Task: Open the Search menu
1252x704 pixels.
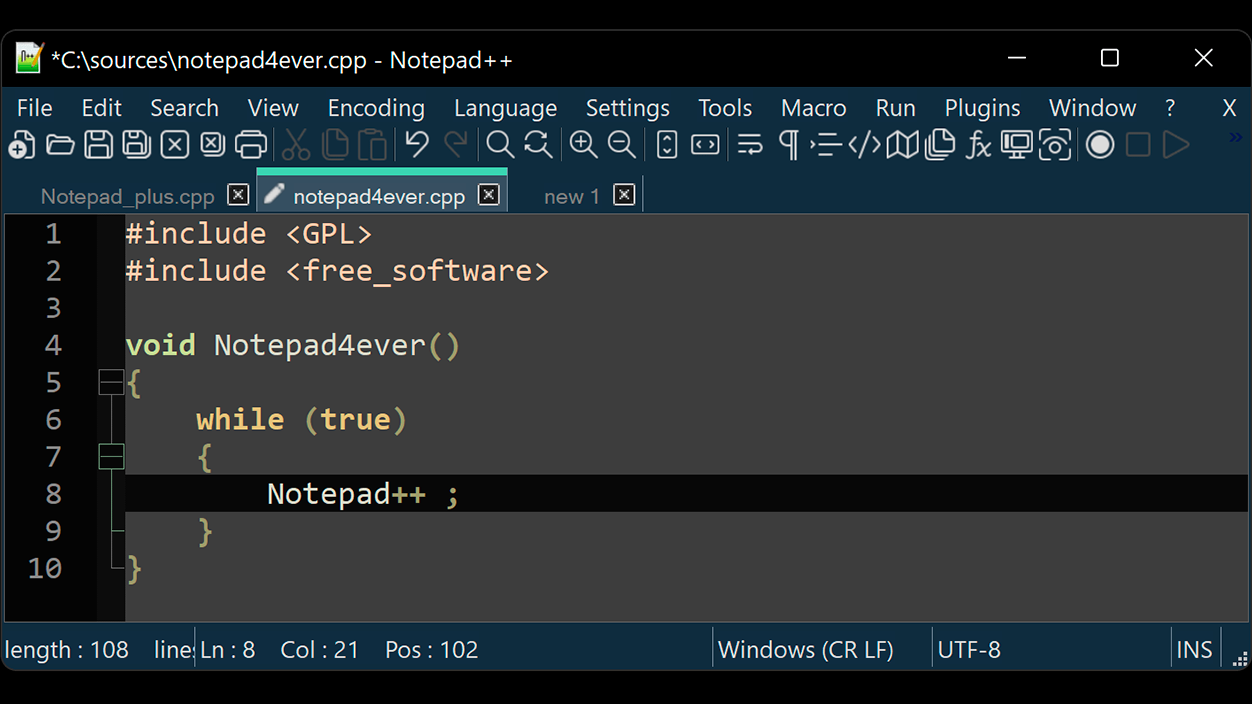Action: [184, 108]
